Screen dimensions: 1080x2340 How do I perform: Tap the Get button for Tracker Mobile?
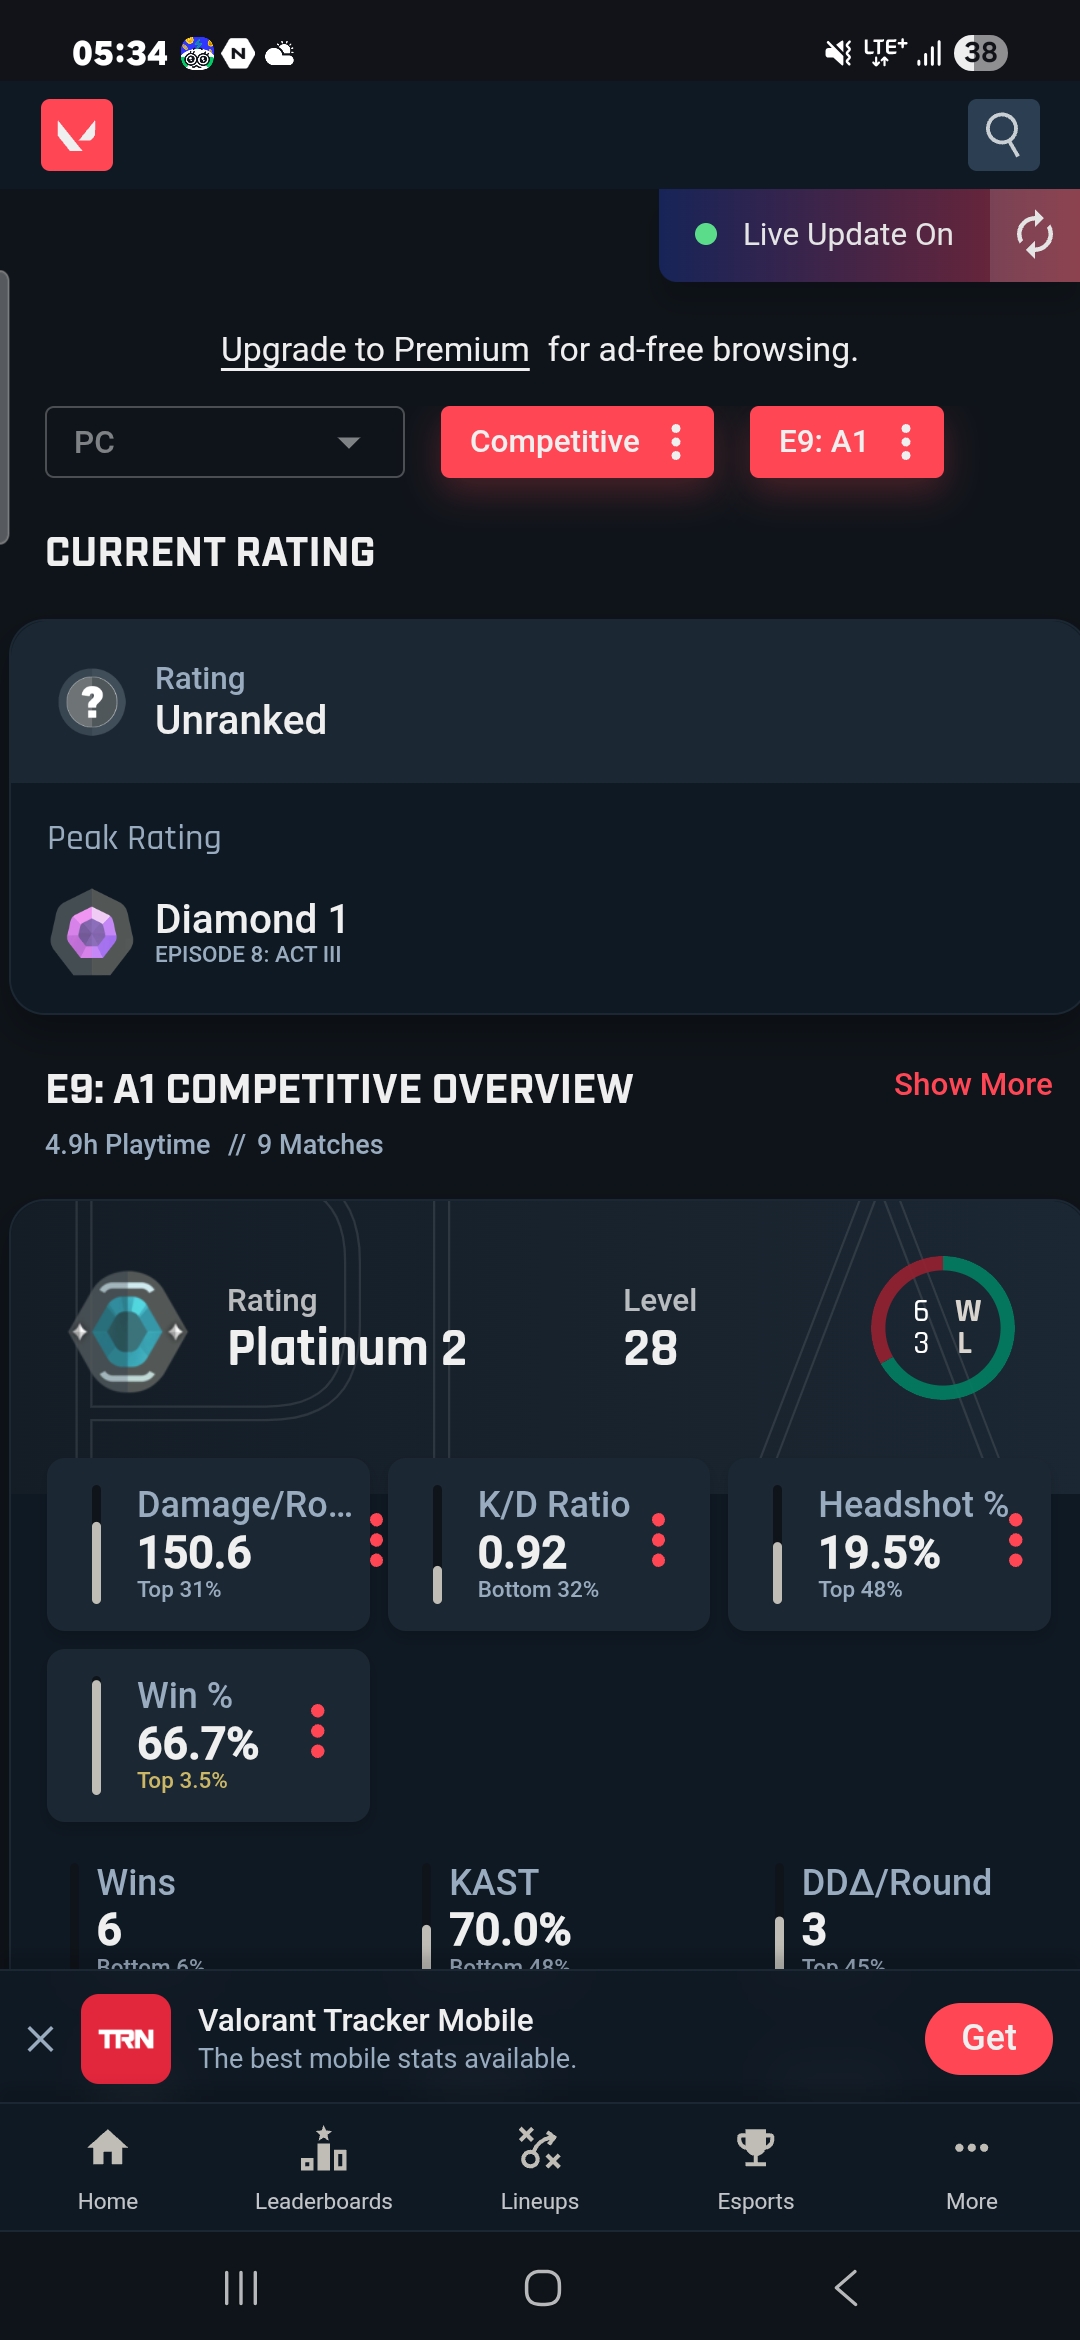[989, 2038]
